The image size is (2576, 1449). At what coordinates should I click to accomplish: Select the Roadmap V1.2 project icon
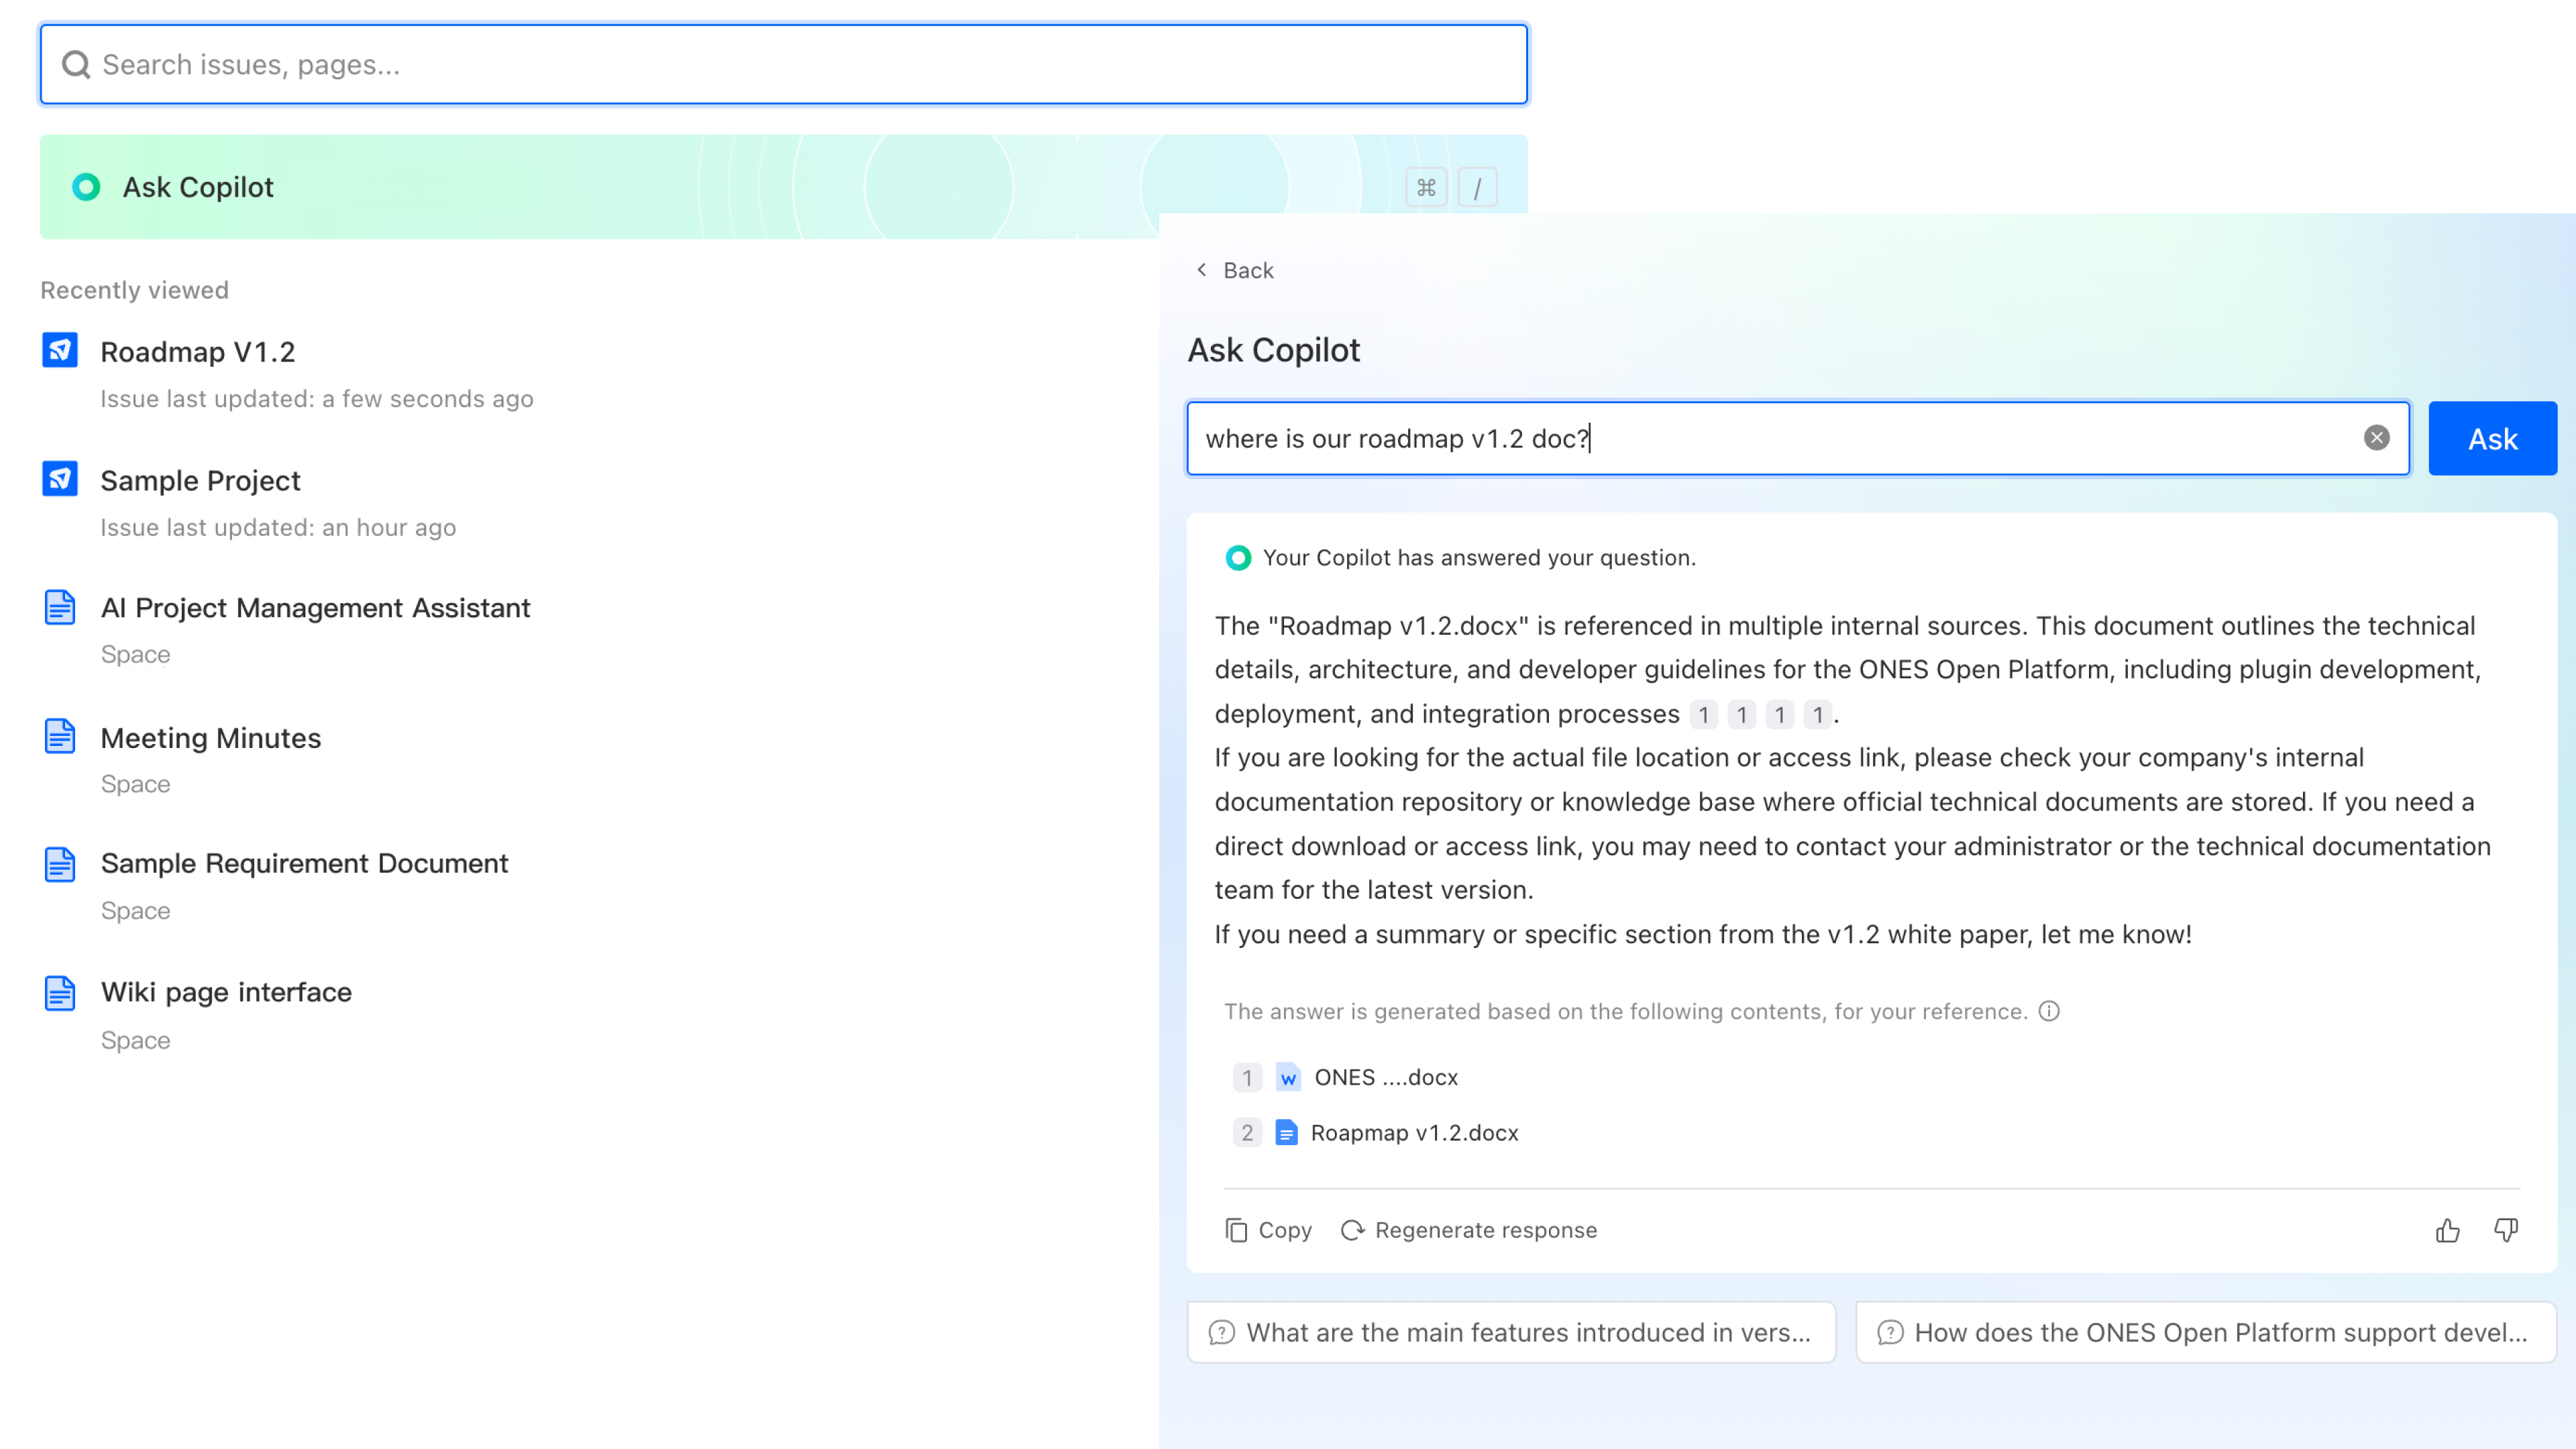59,351
